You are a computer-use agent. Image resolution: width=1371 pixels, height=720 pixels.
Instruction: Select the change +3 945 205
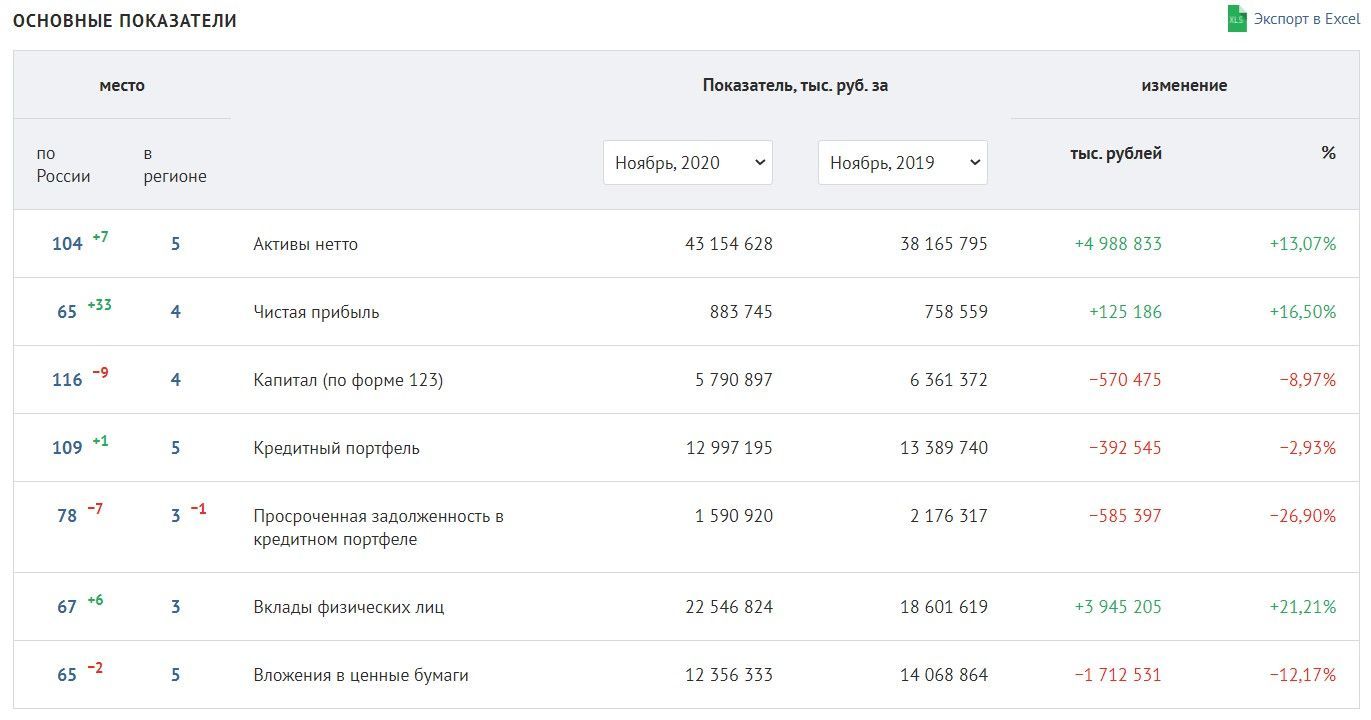pos(1118,607)
